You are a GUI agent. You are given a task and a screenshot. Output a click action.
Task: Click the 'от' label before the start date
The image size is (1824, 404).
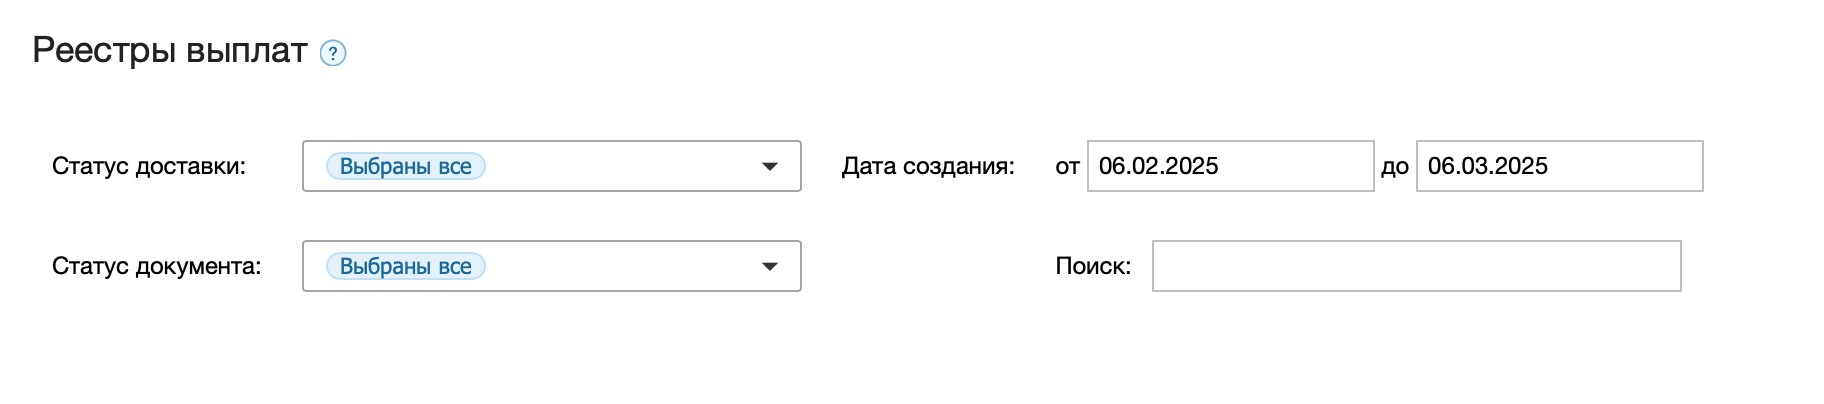pos(1067,167)
